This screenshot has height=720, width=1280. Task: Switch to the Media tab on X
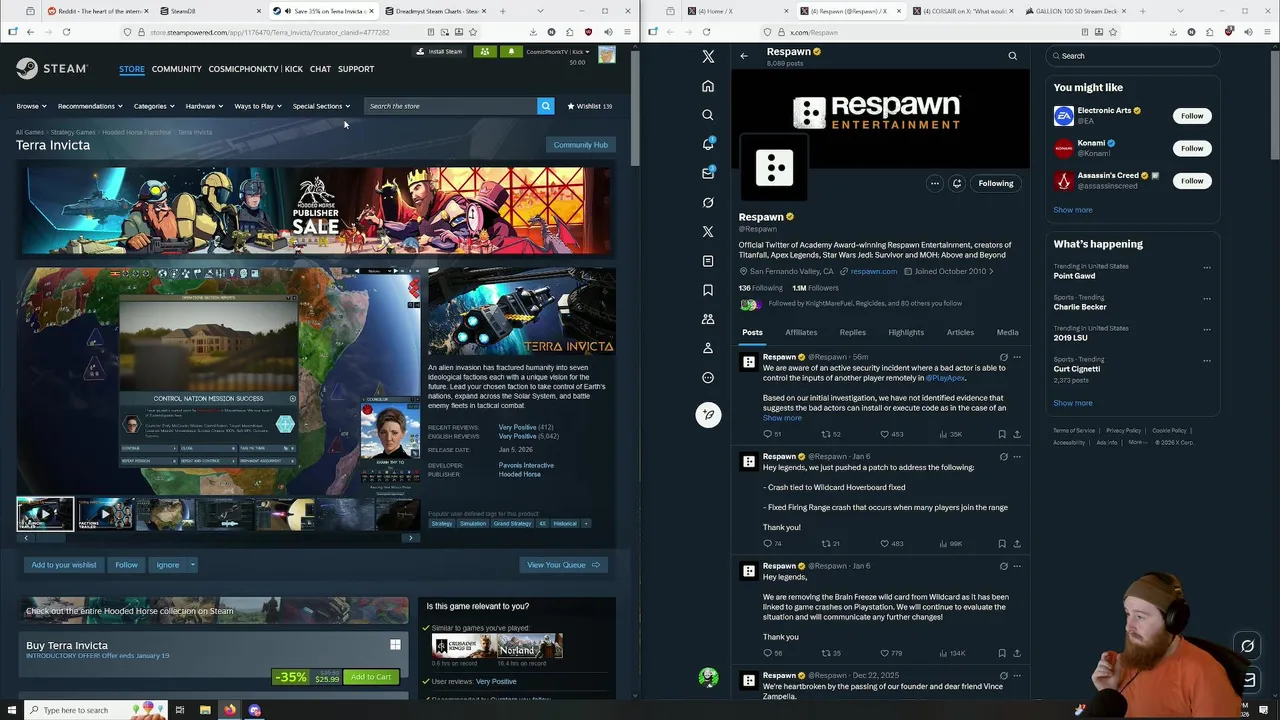tap(1007, 332)
